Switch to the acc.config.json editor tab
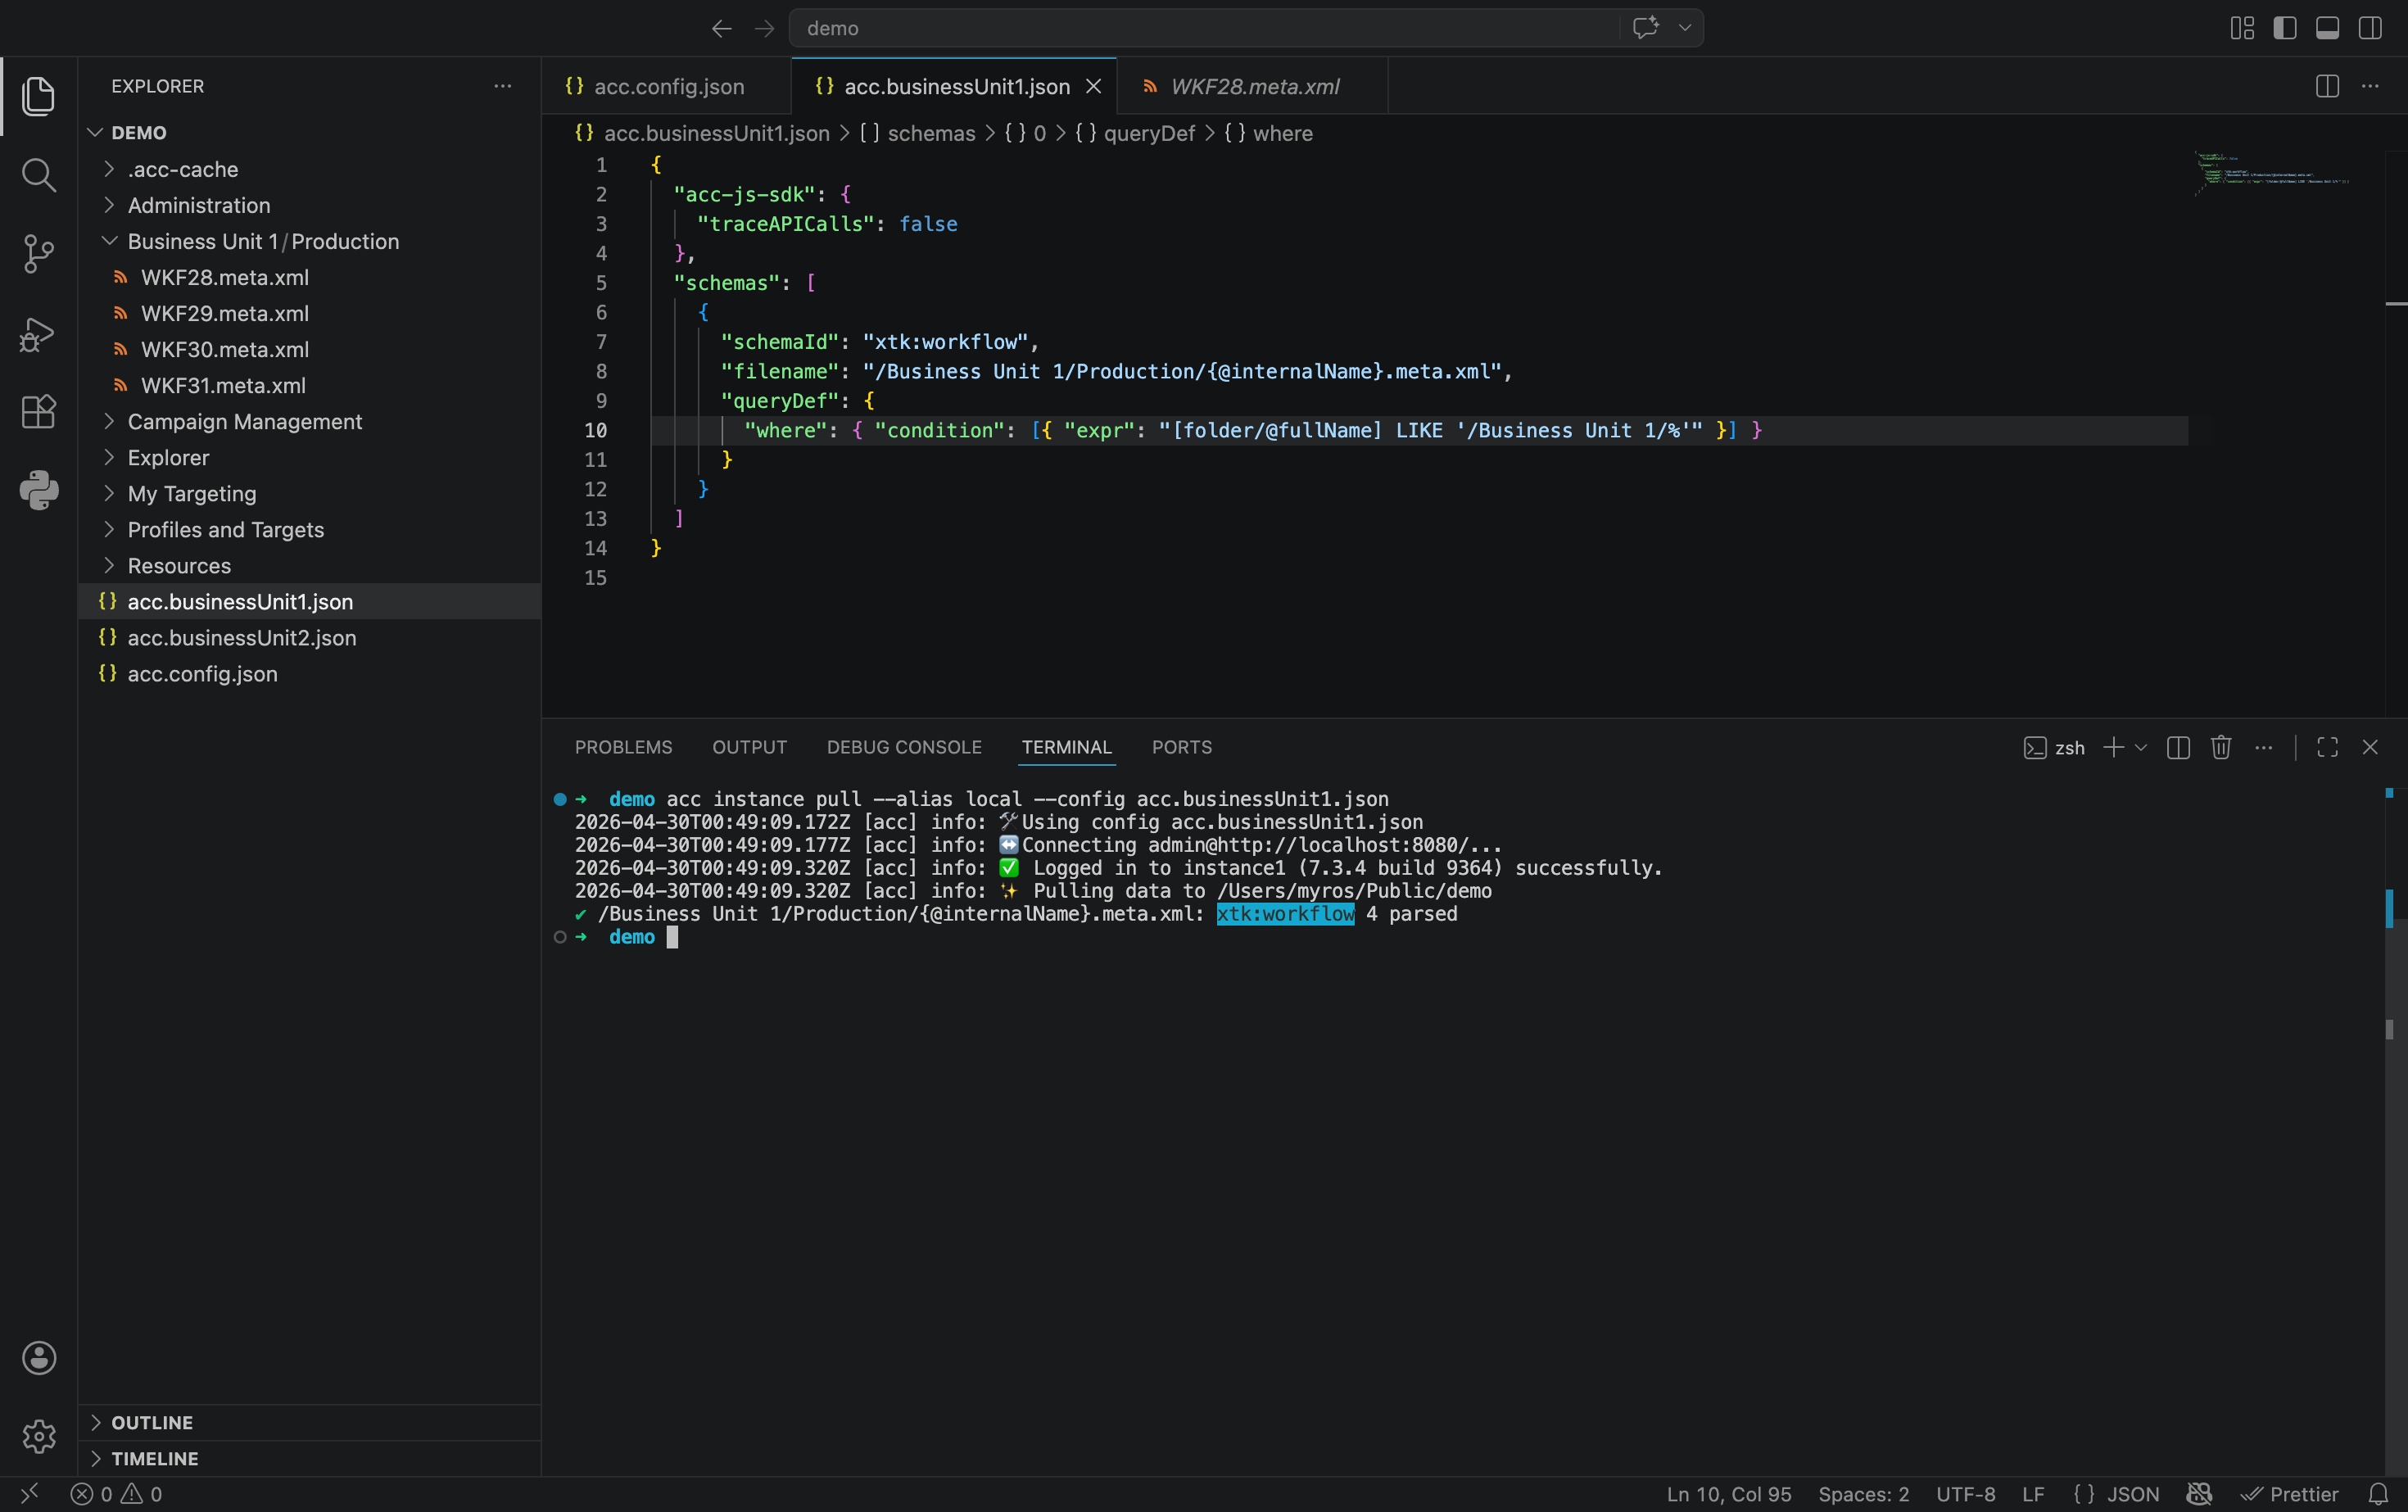 click(666, 86)
